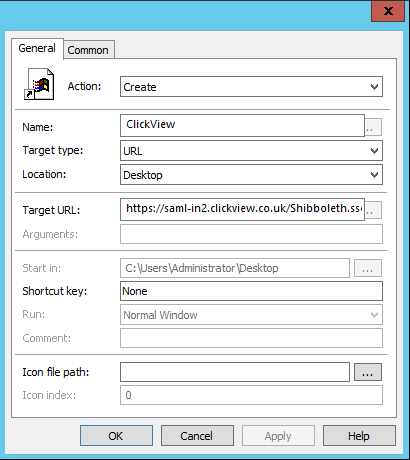Open the Target URL browse button
The image size is (410, 460).
373,210
